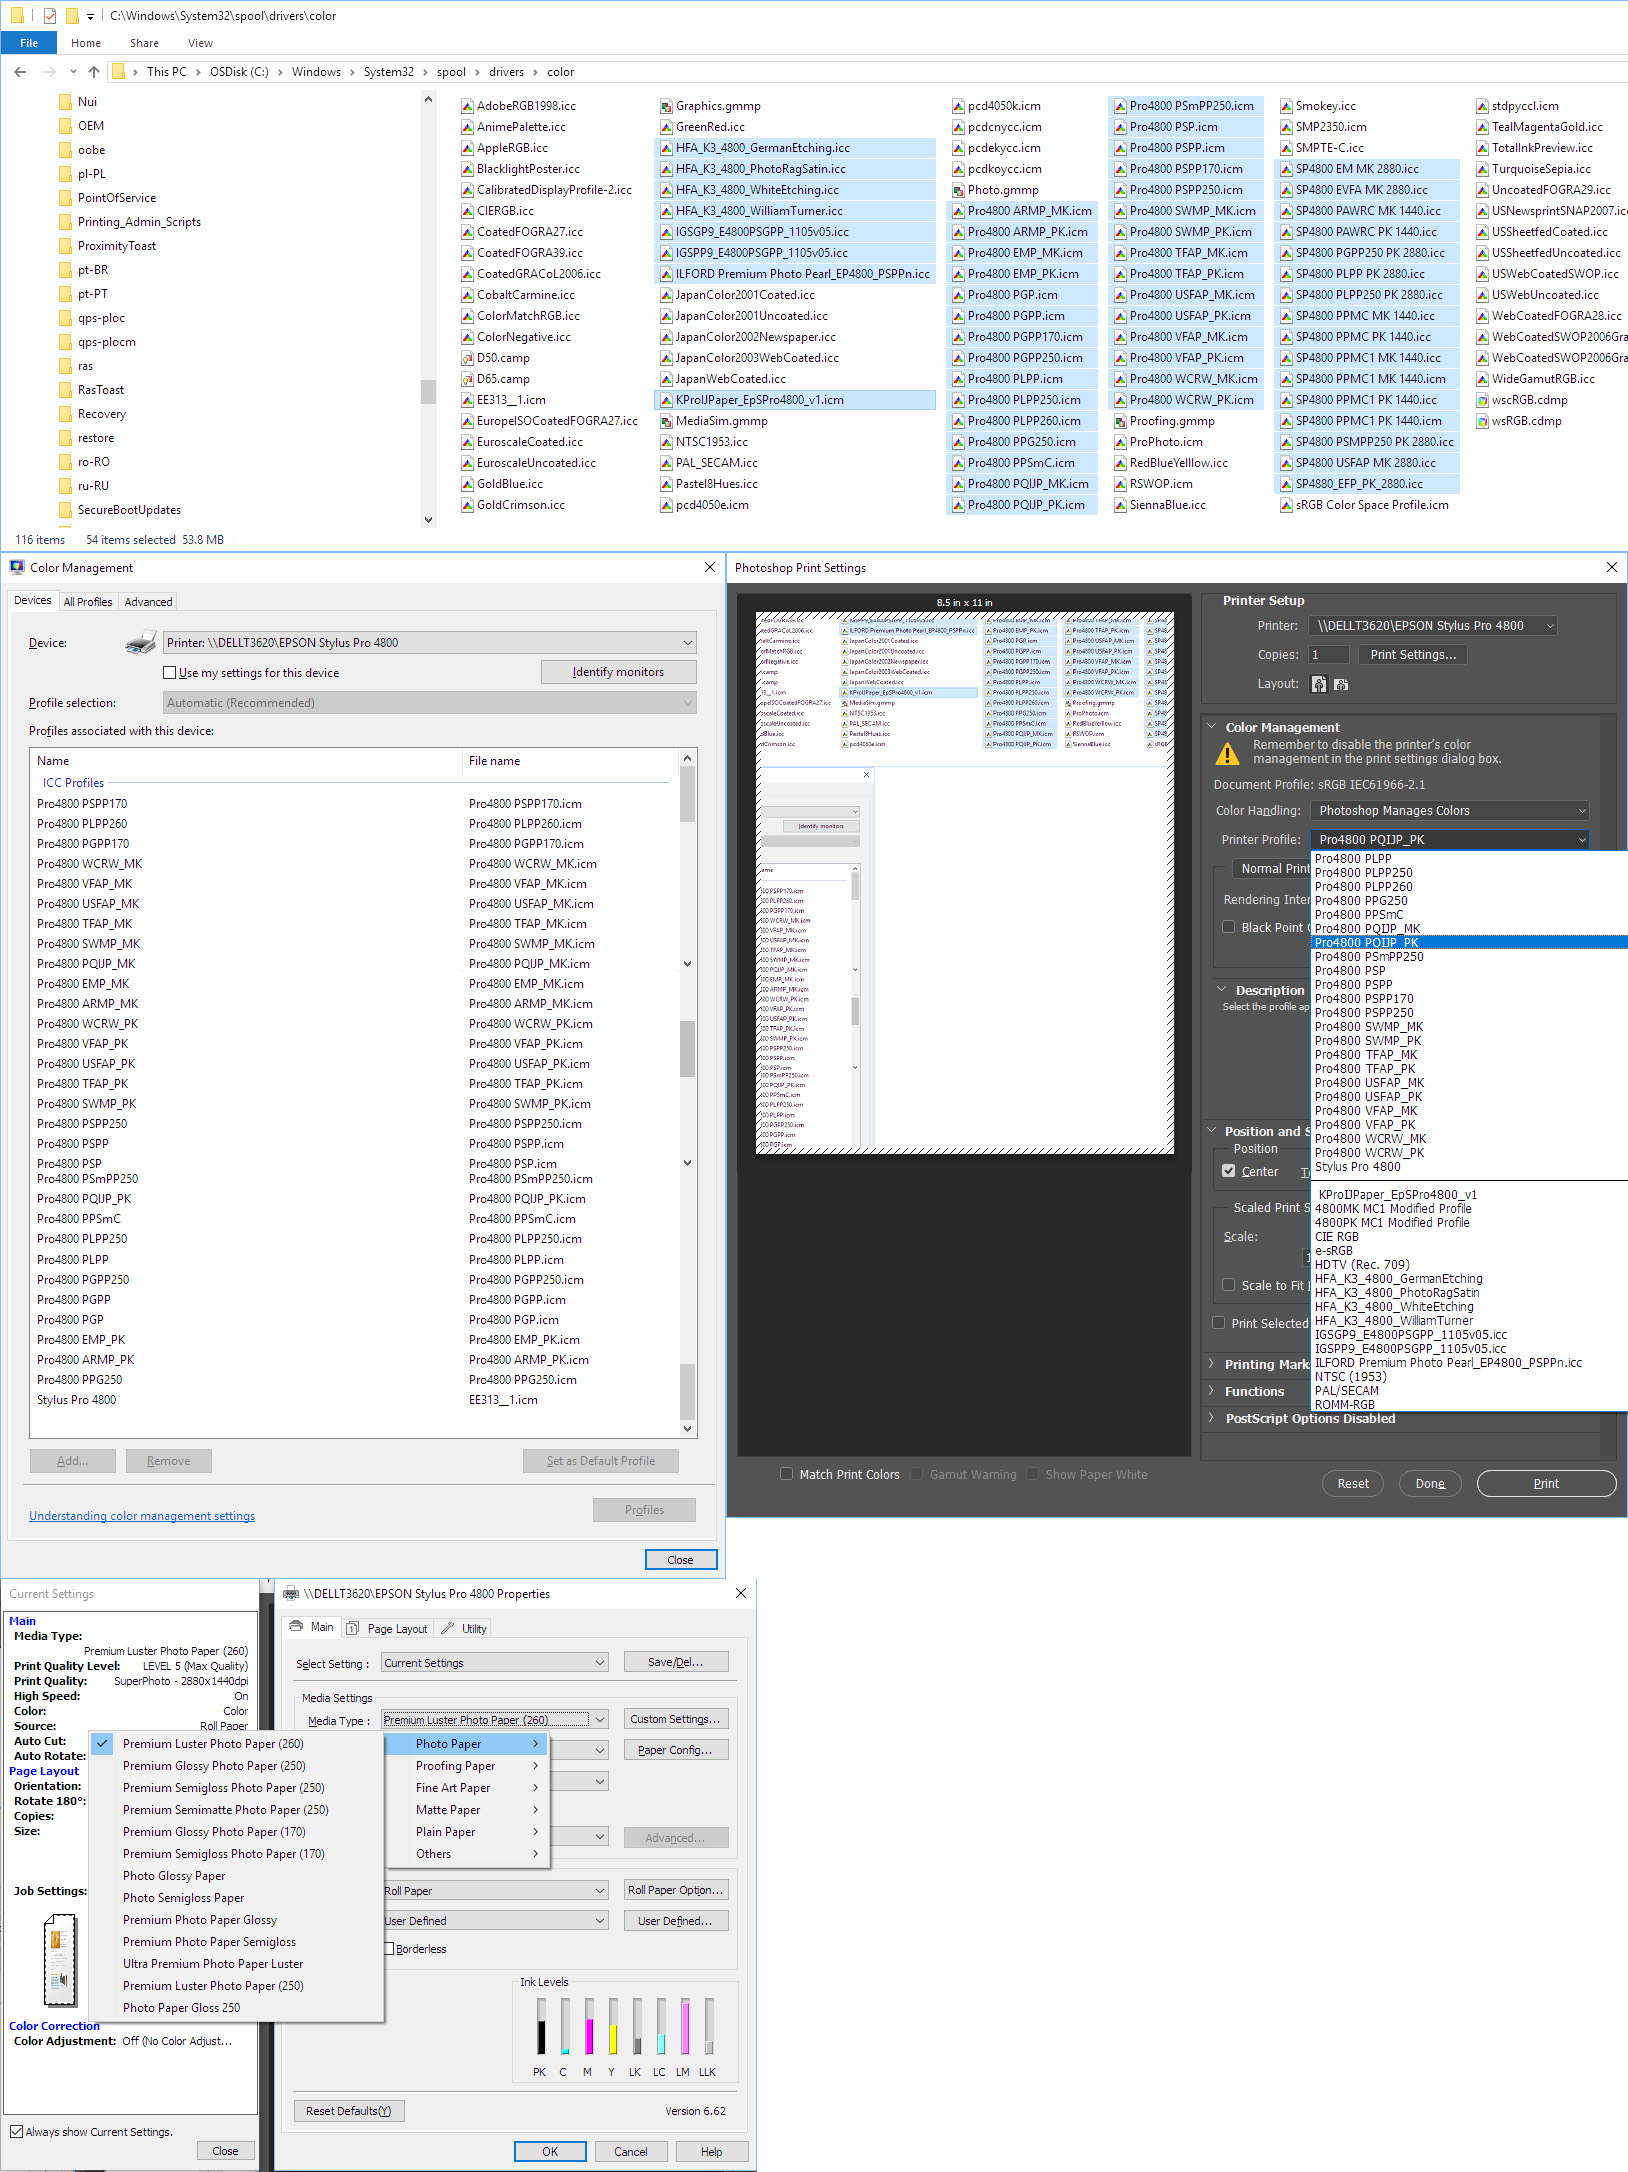
Task: Open the Color Handling dropdown showing Photoshop Manages Colors
Action: tap(1448, 810)
